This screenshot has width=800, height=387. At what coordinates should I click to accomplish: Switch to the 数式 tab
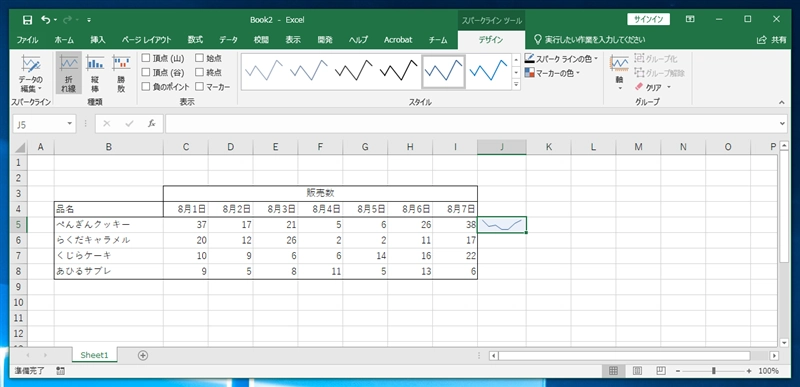tap(195, 40)
